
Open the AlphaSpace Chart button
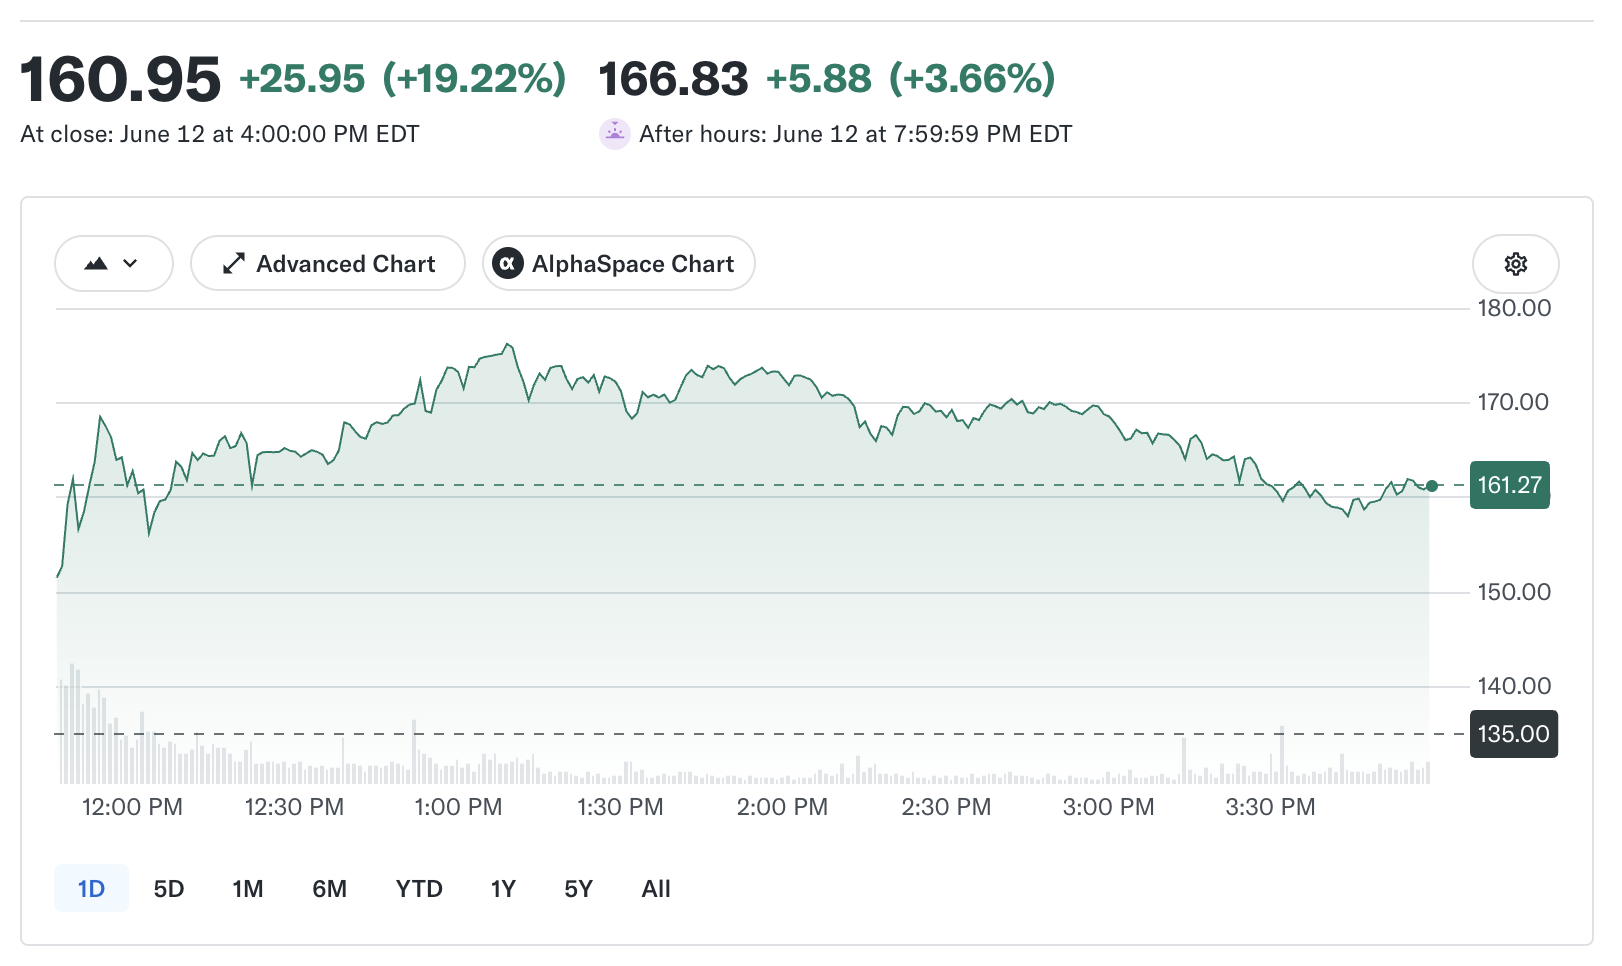pyautogui.click(x=619, y=264)
